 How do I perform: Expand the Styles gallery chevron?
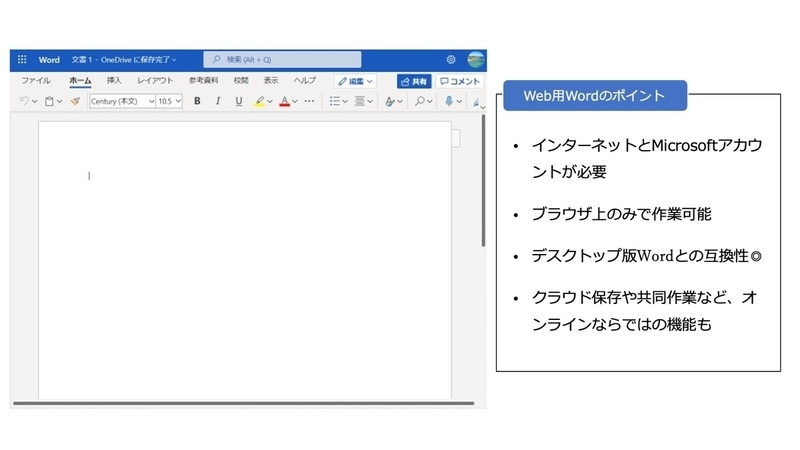point(400,102)
